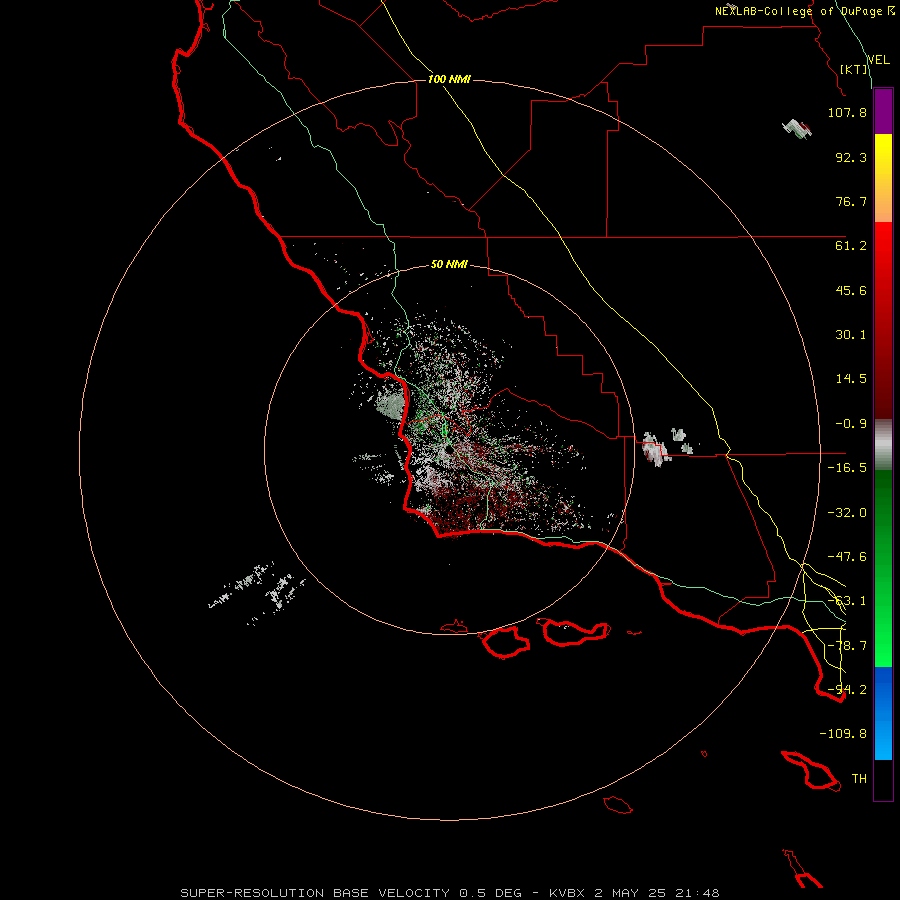Pick the bright green segment near -78.7
The height and width of the screenshot is (900, 900).
pos(883,646)
